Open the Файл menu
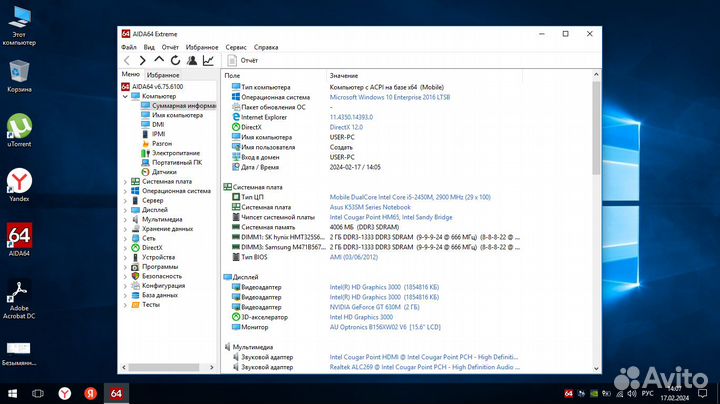The image size is (720, 404). click(129, 47)
